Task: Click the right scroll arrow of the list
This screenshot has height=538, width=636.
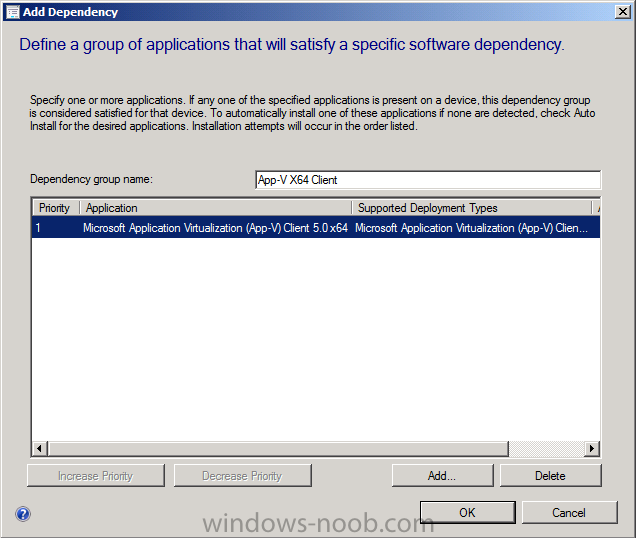Action: click(592, 449)
